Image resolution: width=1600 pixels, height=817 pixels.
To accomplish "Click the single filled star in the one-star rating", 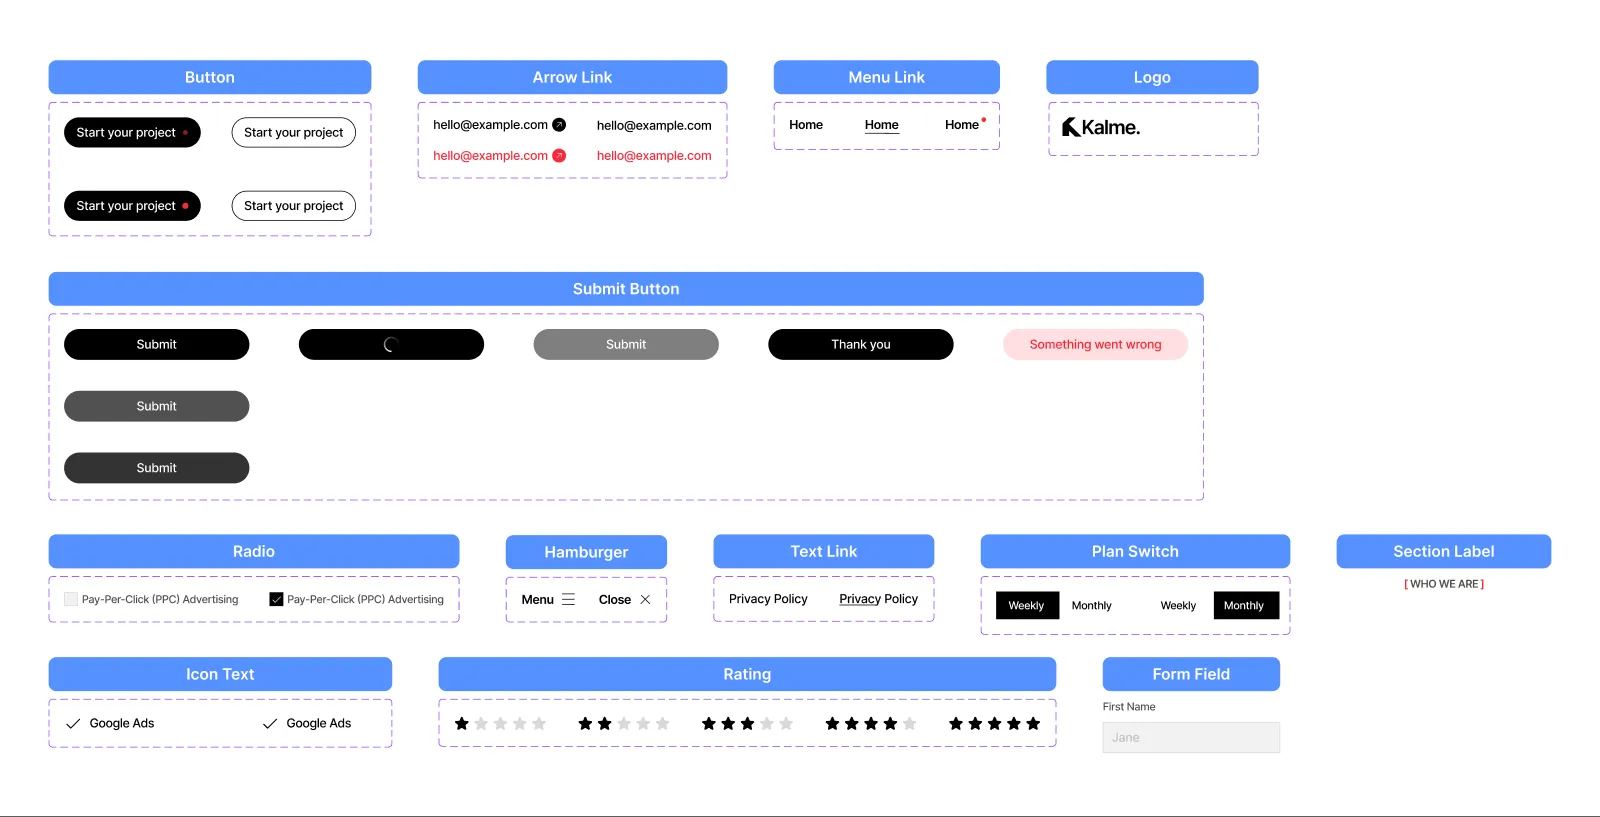I will pyautogui.click(x=461, y=723).
